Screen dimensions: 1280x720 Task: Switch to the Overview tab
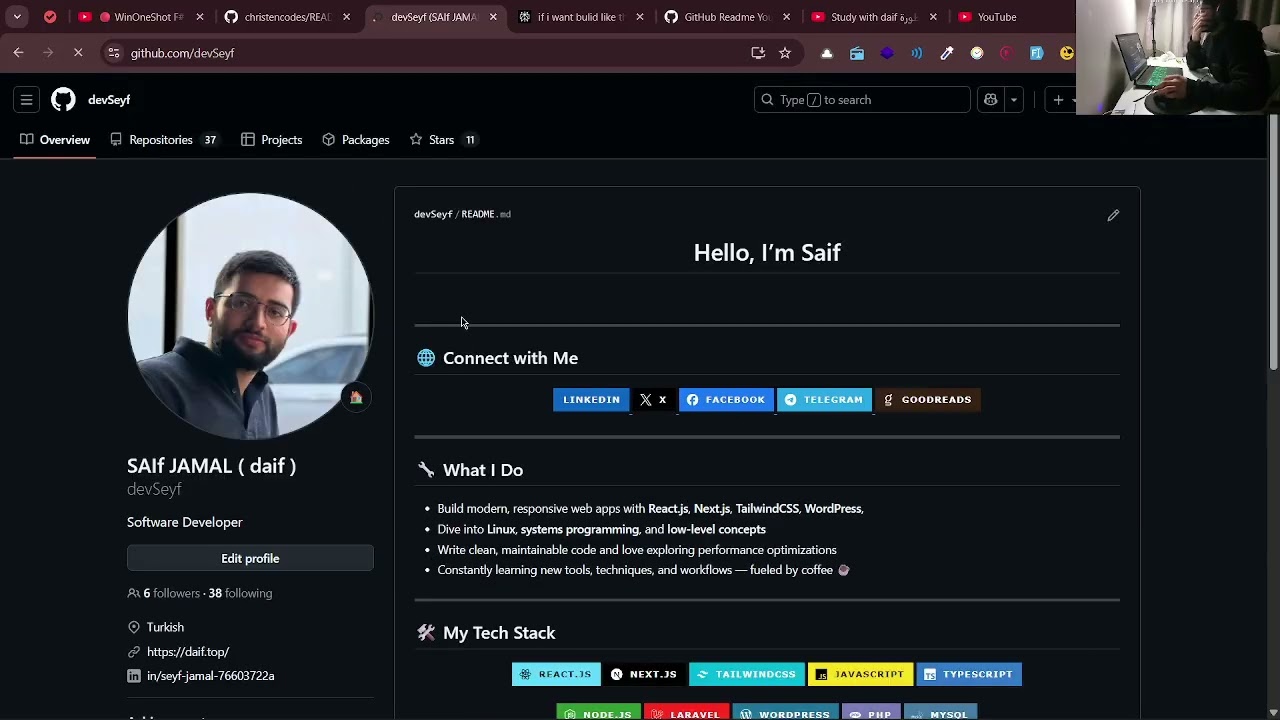(x=55, y=140)
